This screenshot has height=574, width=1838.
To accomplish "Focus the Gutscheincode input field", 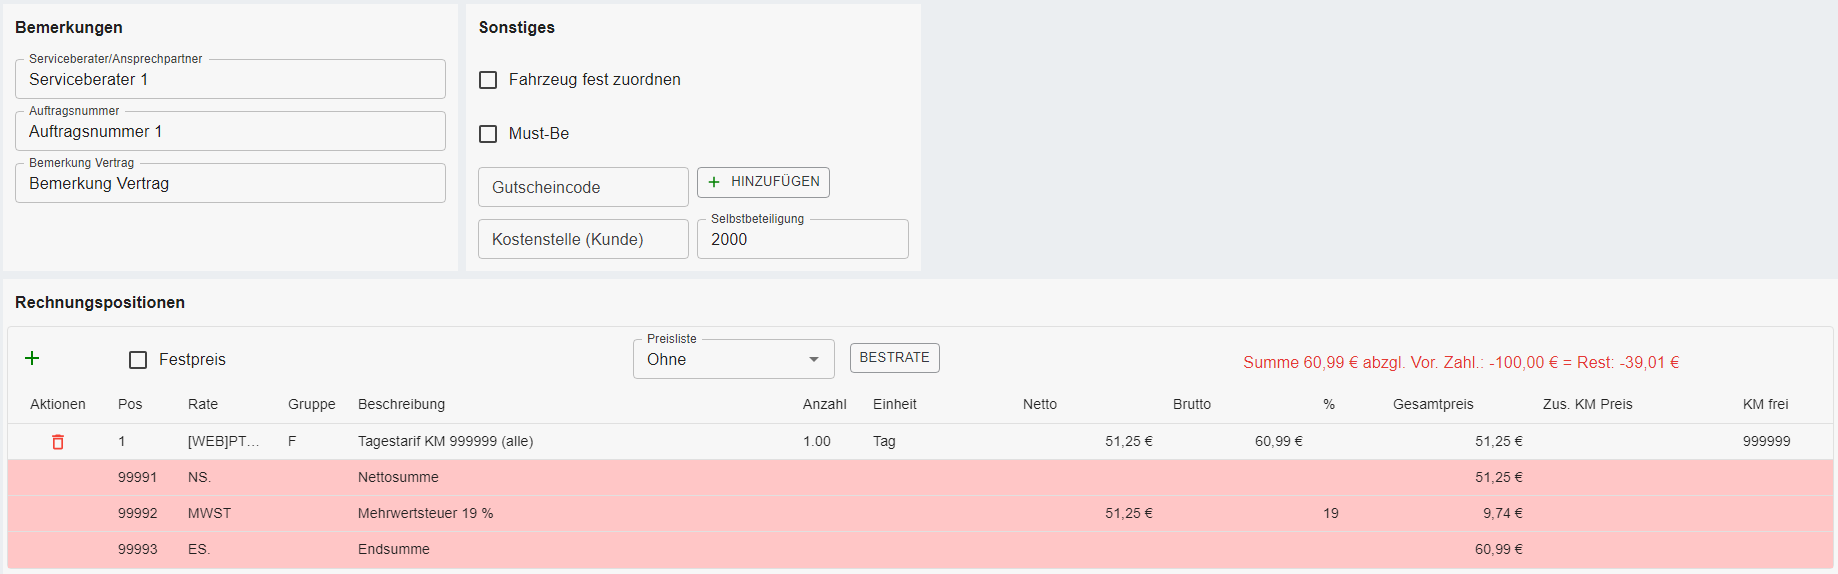I will (583, 188).
